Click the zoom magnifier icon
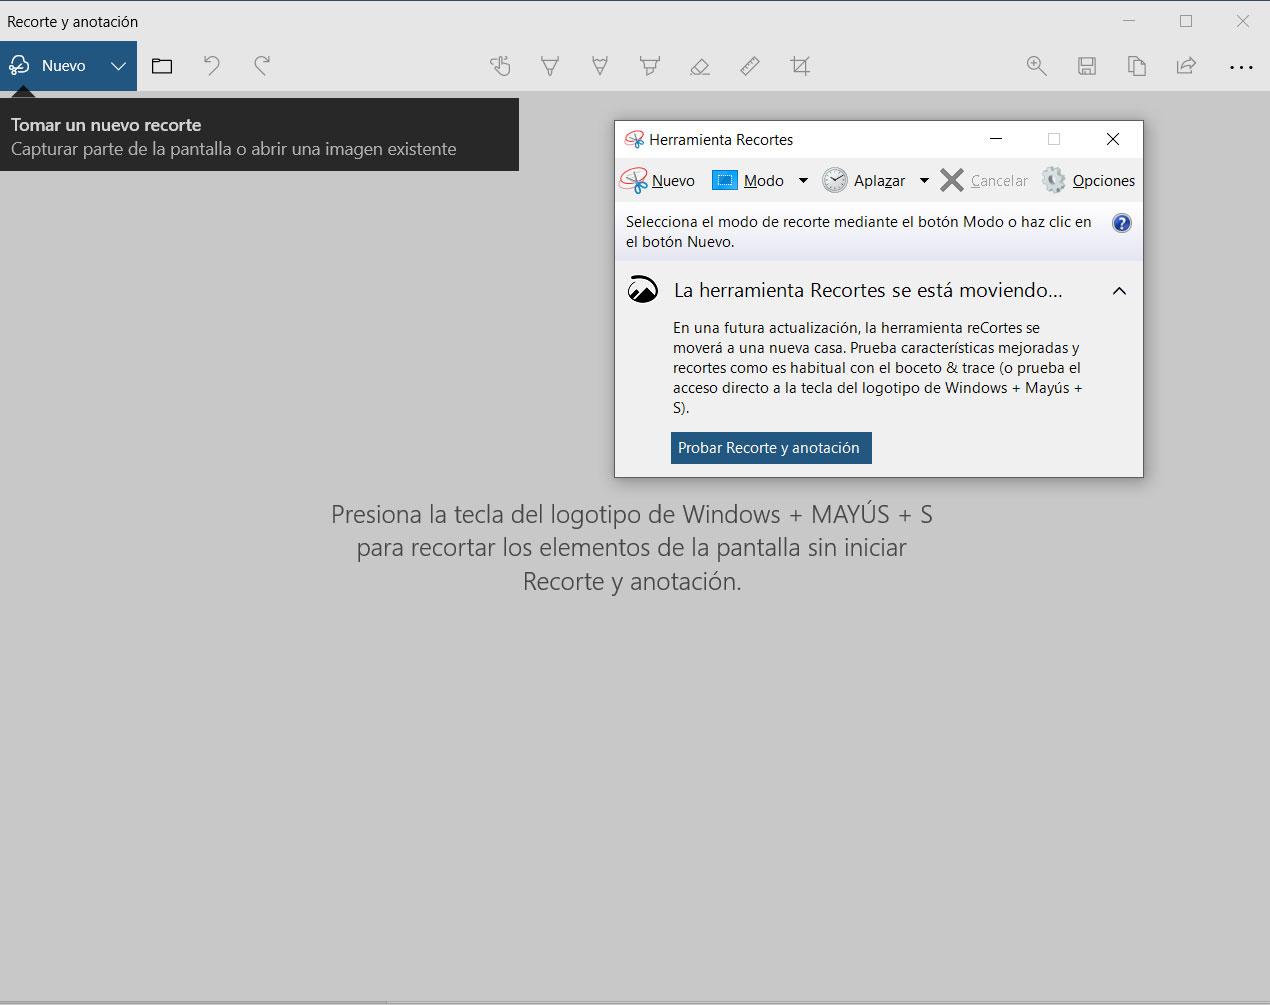Screen dimensions: 1270x1005 click(x=1037, y=66)
